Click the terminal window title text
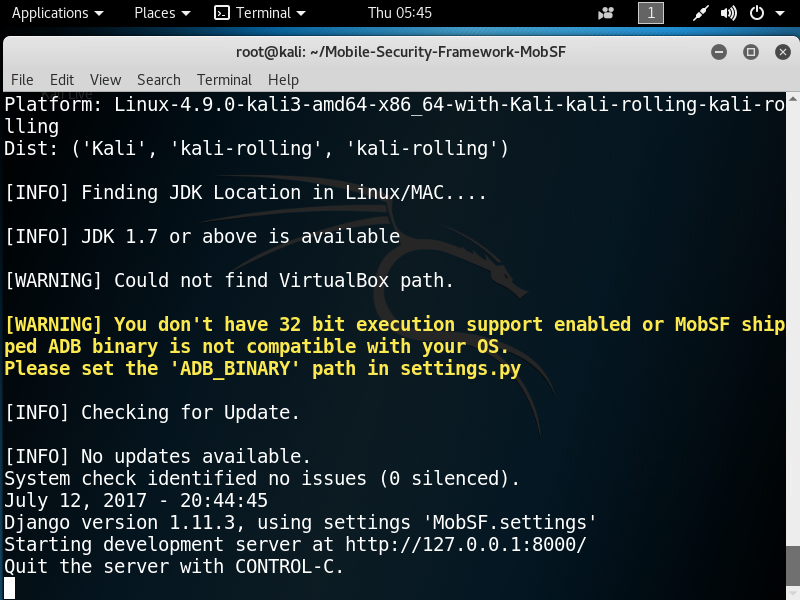800x600 pixels. click(x=401, y=52)
